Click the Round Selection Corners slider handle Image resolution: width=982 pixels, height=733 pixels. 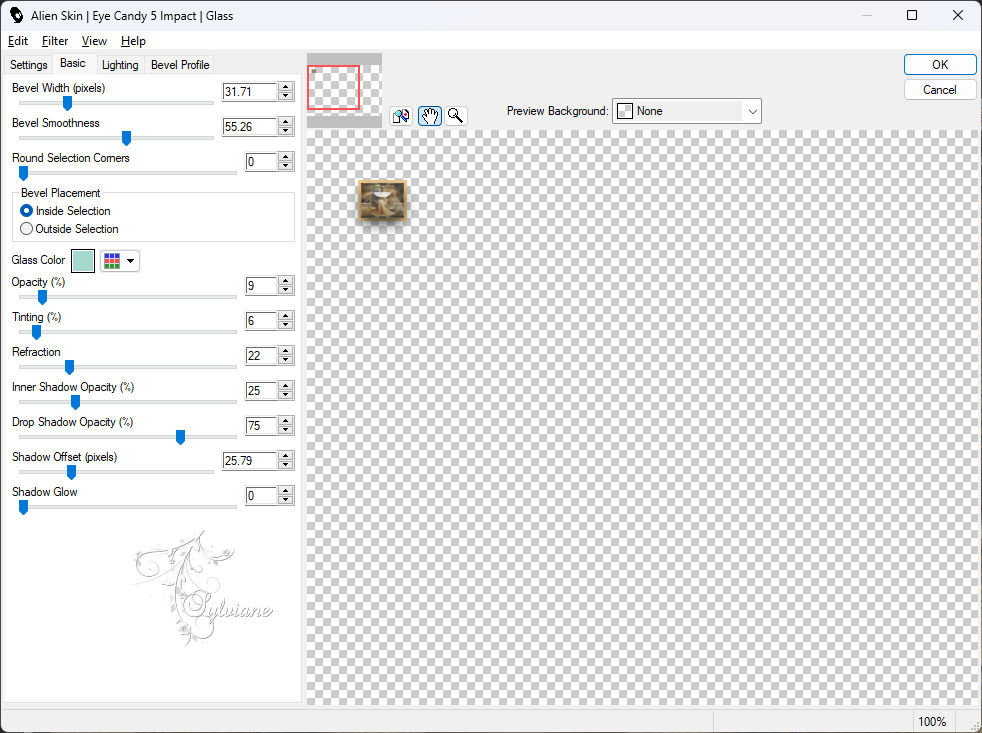pos(23,173)
